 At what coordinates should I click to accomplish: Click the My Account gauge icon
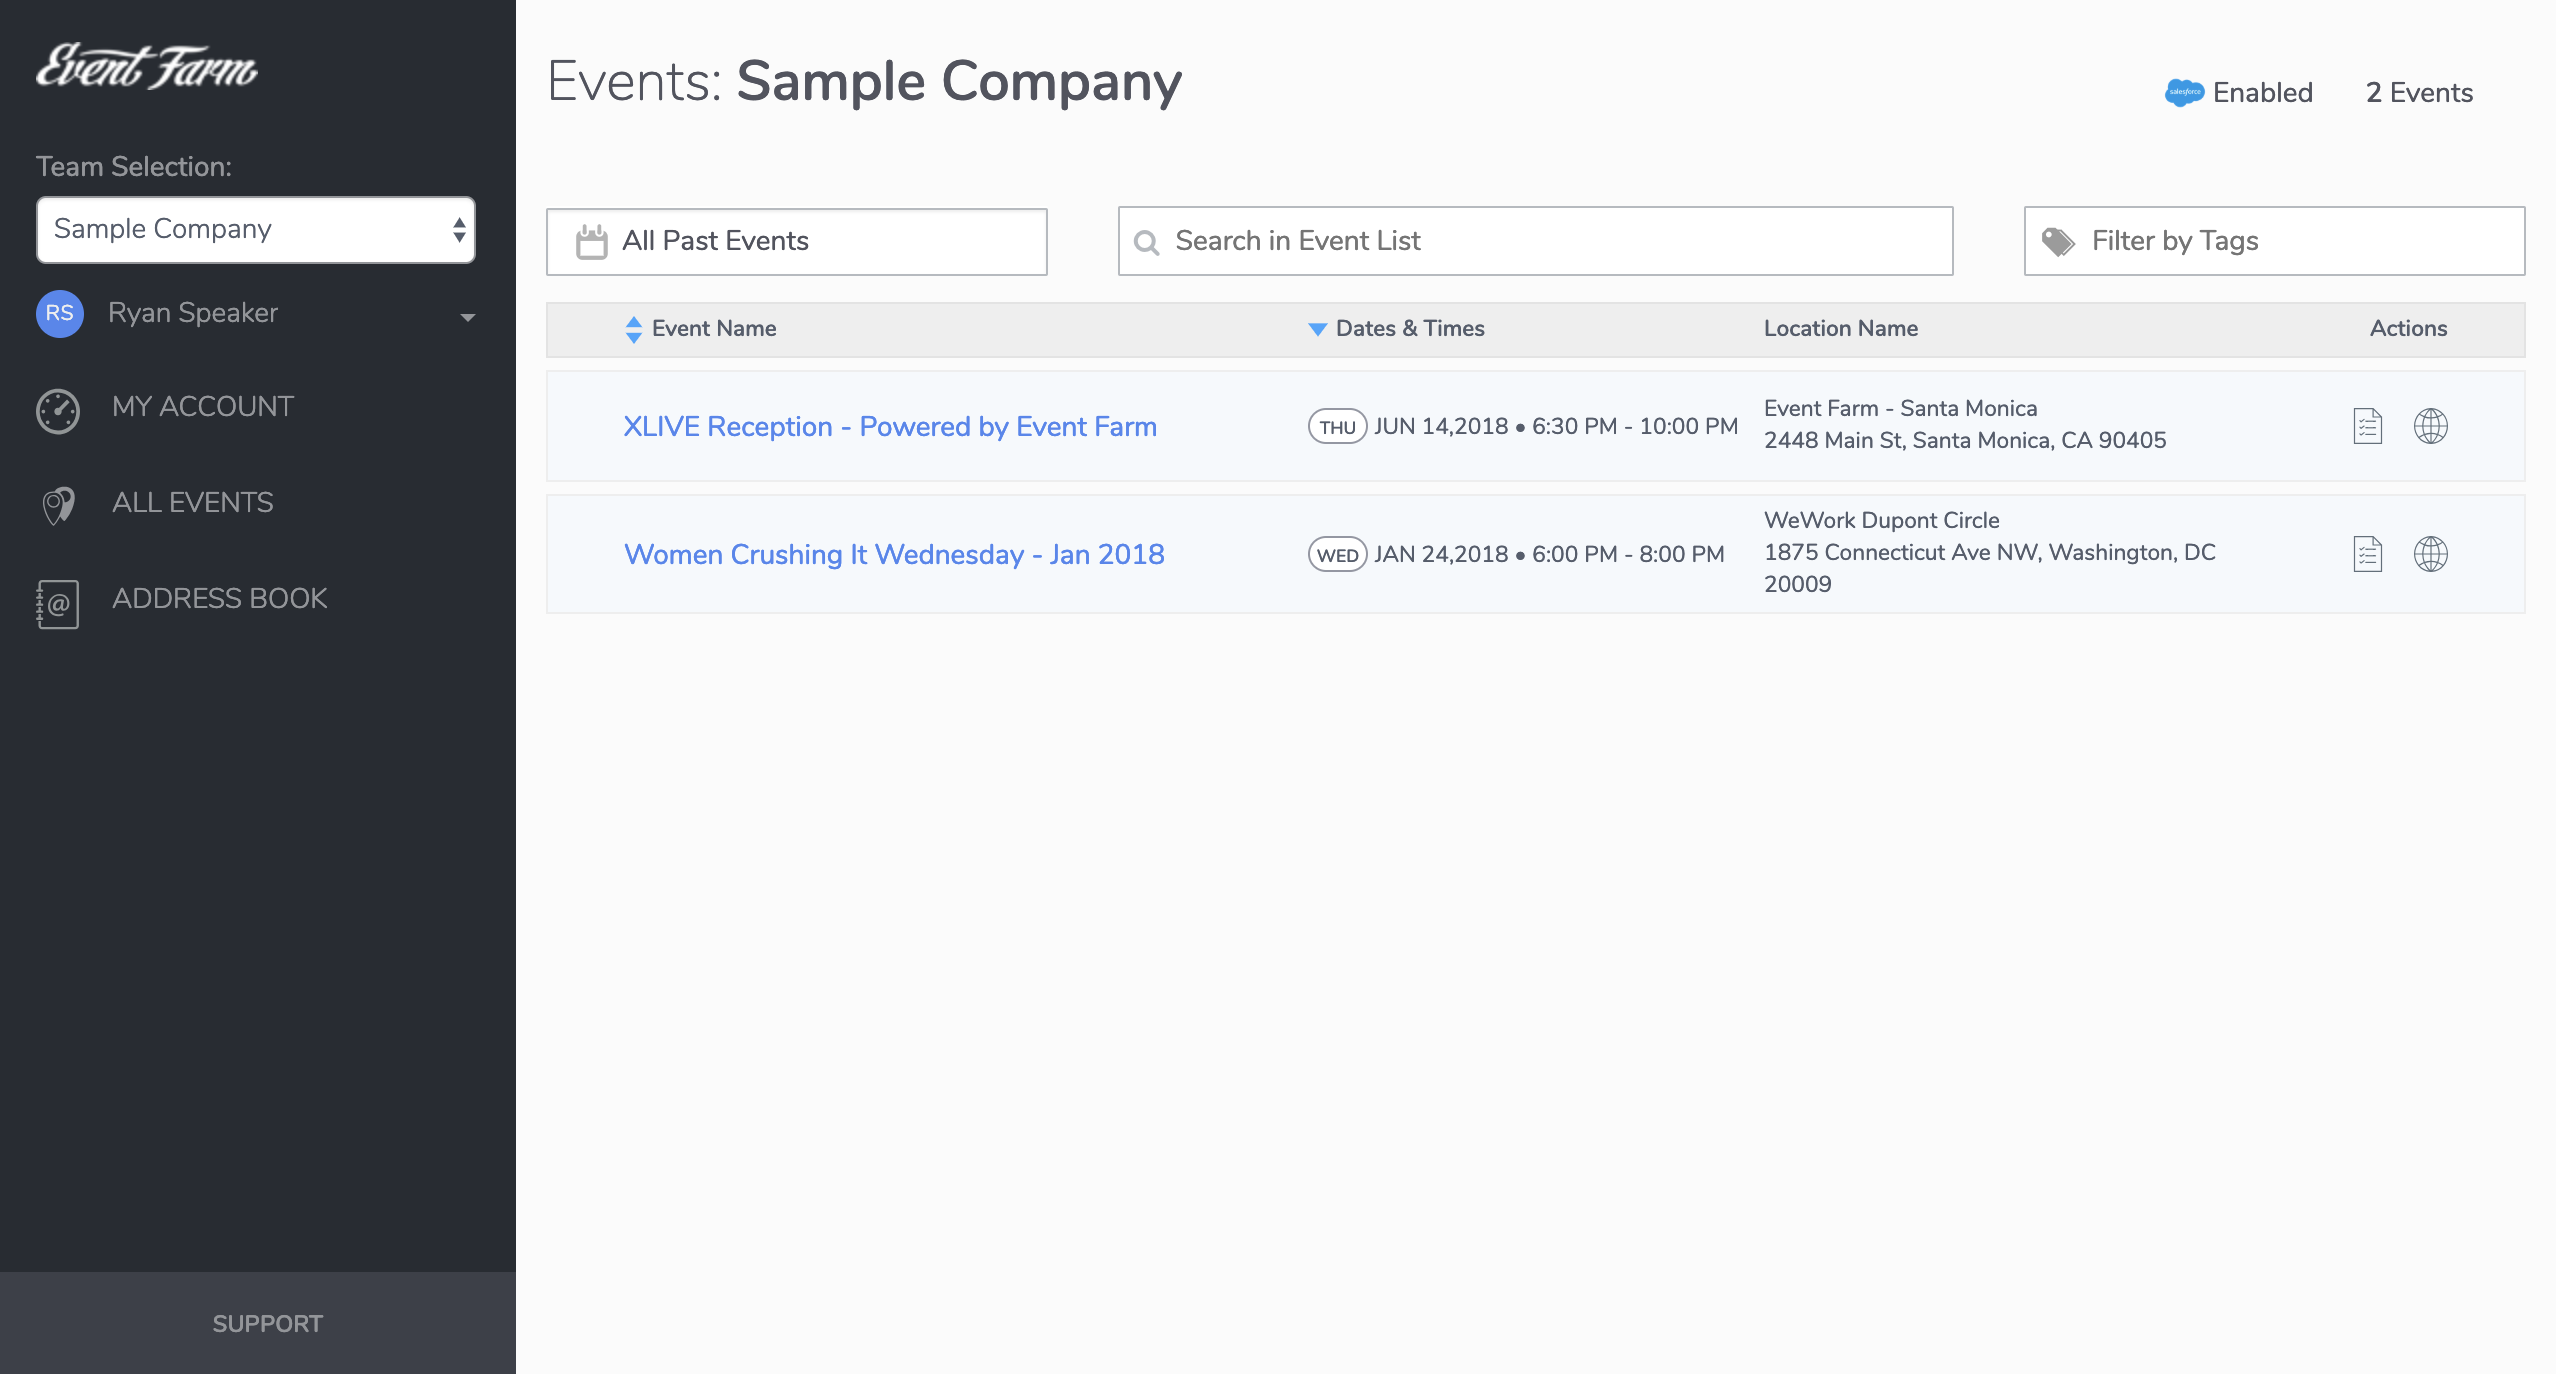click(58, 411)
